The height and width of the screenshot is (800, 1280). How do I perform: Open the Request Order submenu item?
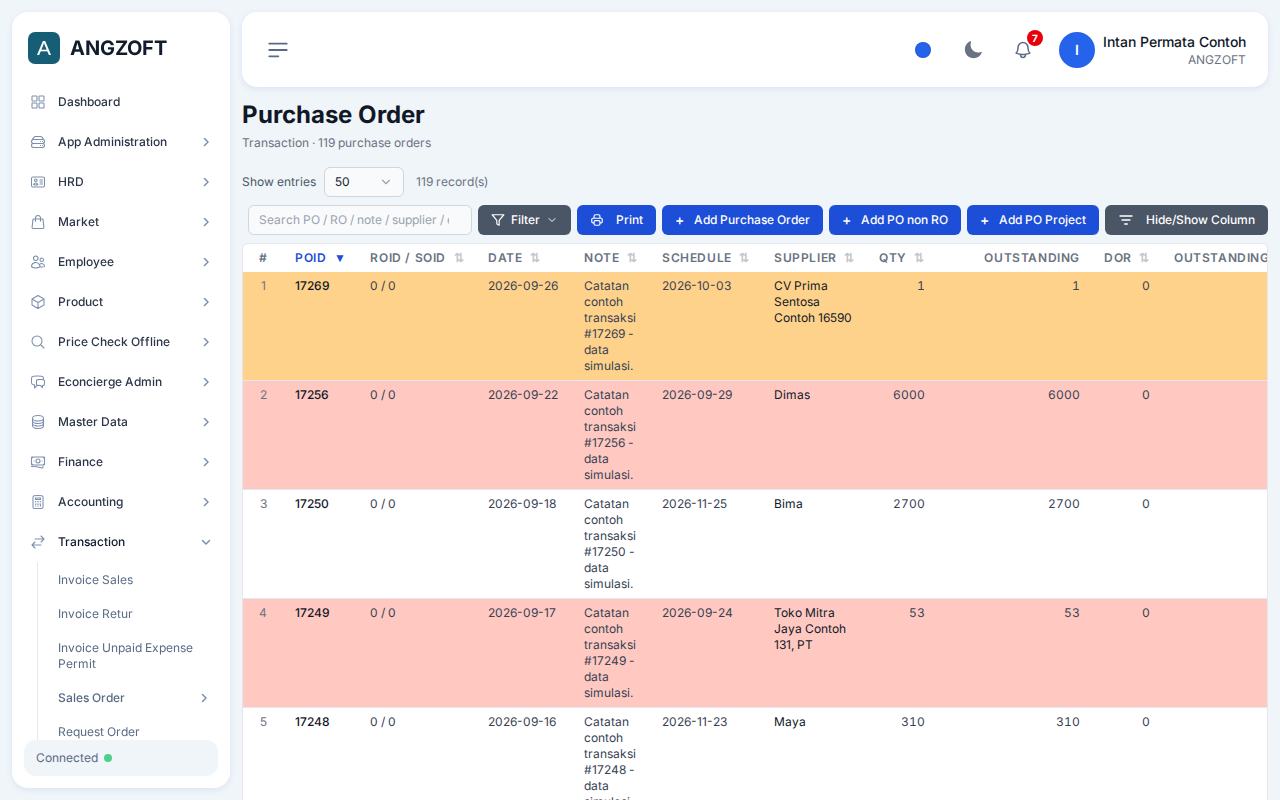pos(99,732)
